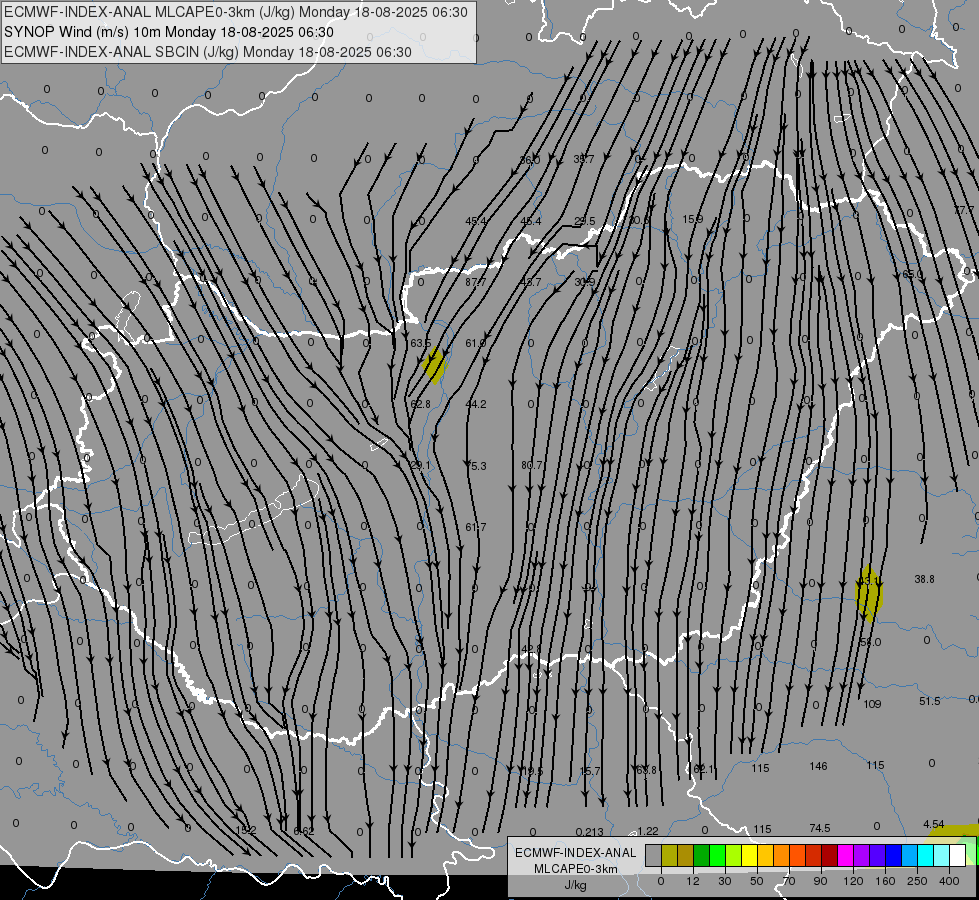Select the 29.1 grid value
Viewport: 979px width, 900px height.
(420, 465)
